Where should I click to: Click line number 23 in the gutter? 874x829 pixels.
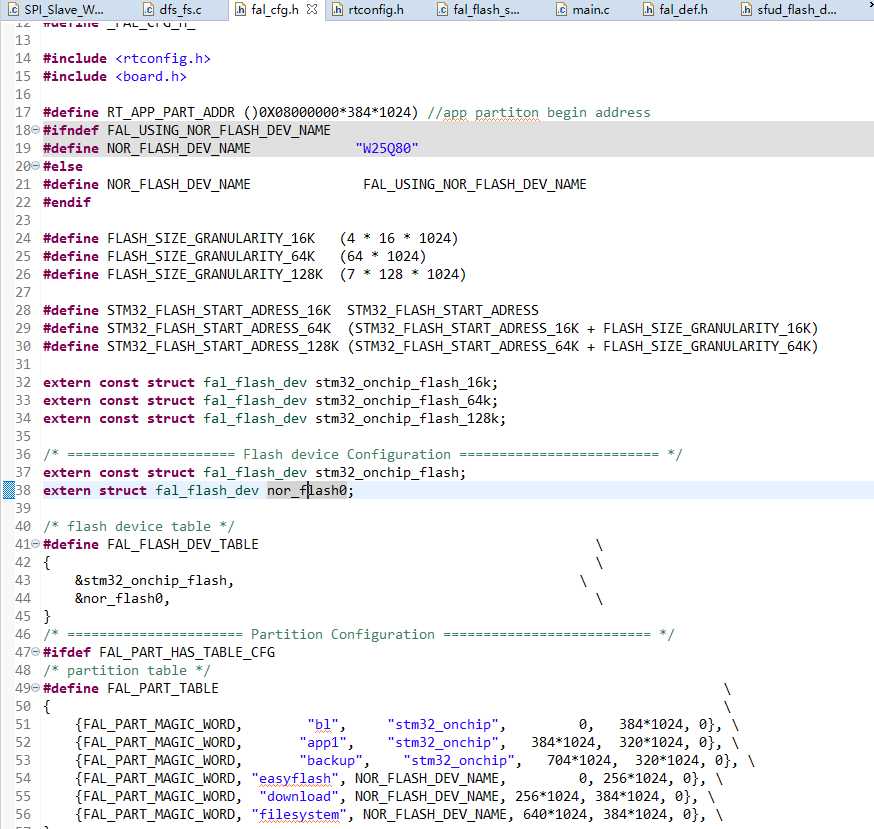[23, 220]
